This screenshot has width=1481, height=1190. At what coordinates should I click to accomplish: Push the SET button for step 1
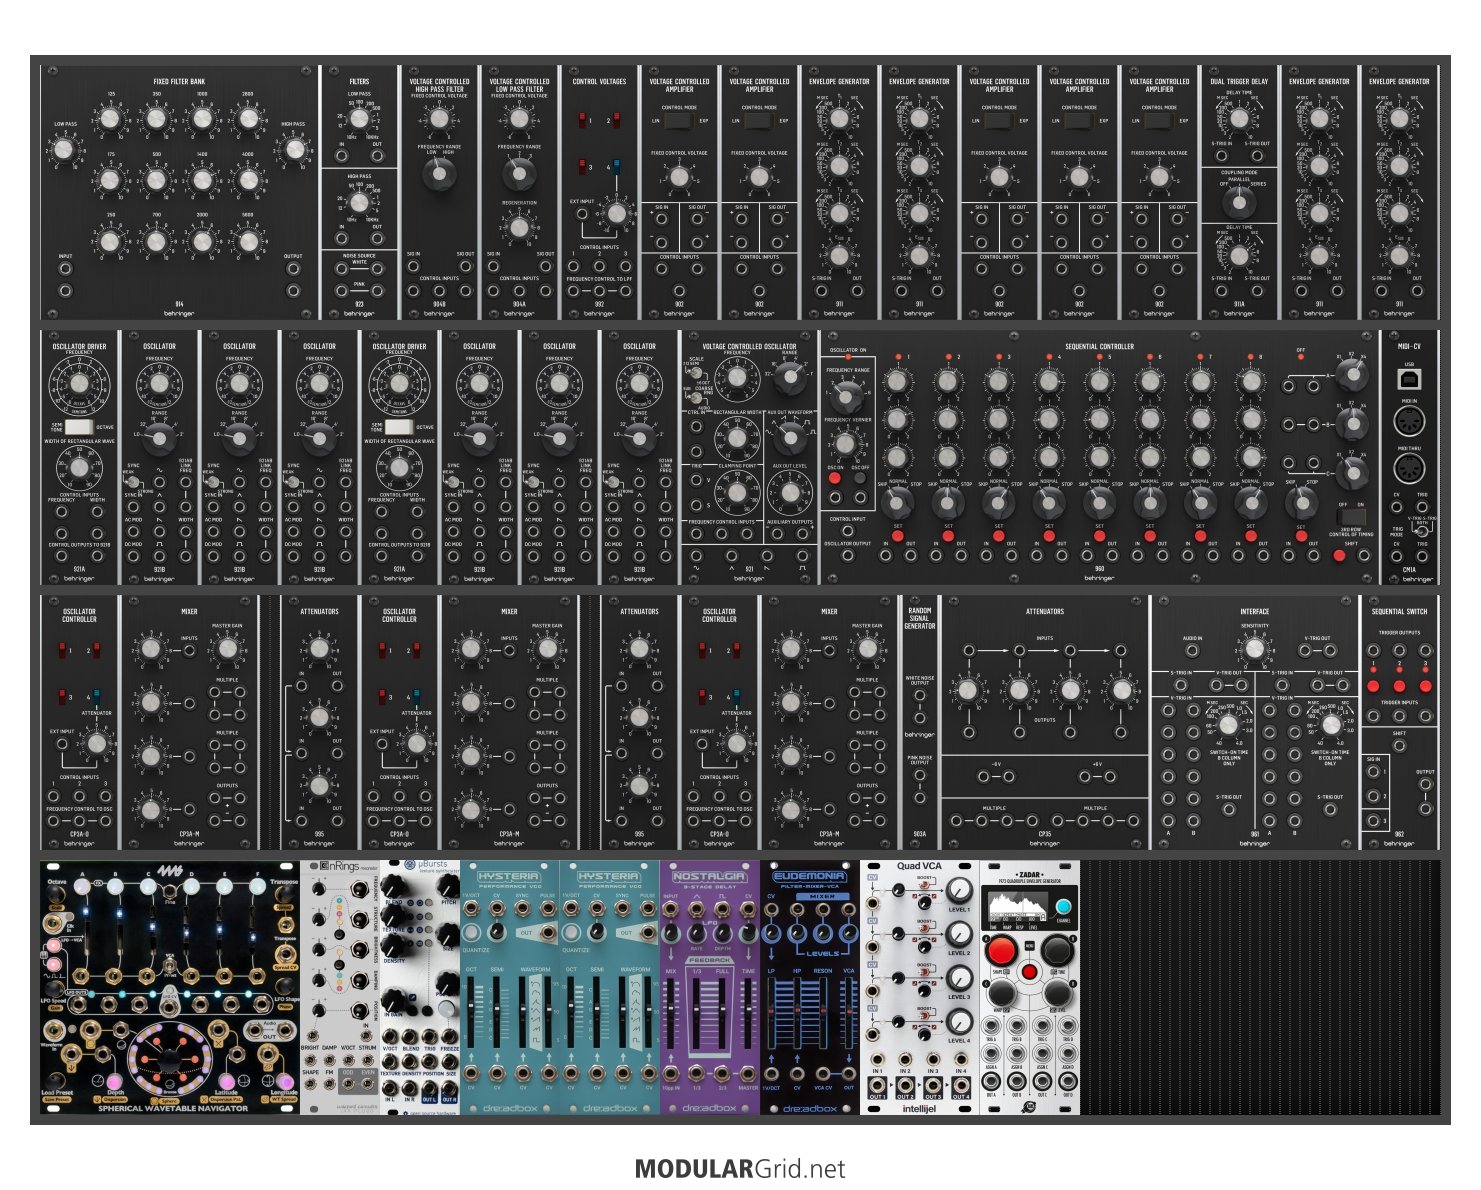coord(898,536)
